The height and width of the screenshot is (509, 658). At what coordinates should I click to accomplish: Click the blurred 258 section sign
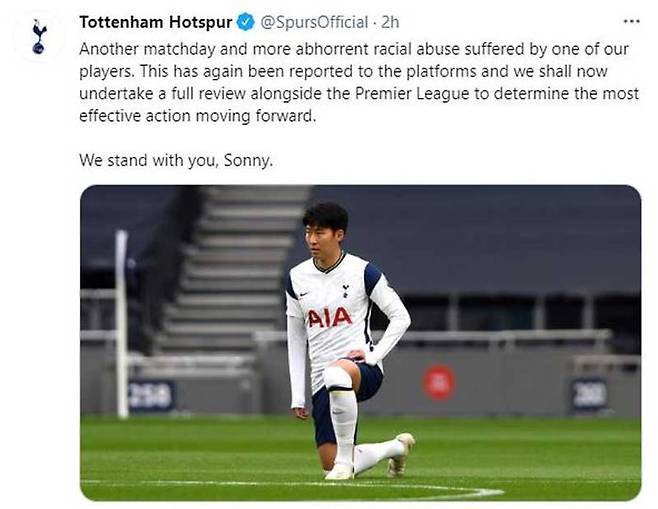pos(151,396)
